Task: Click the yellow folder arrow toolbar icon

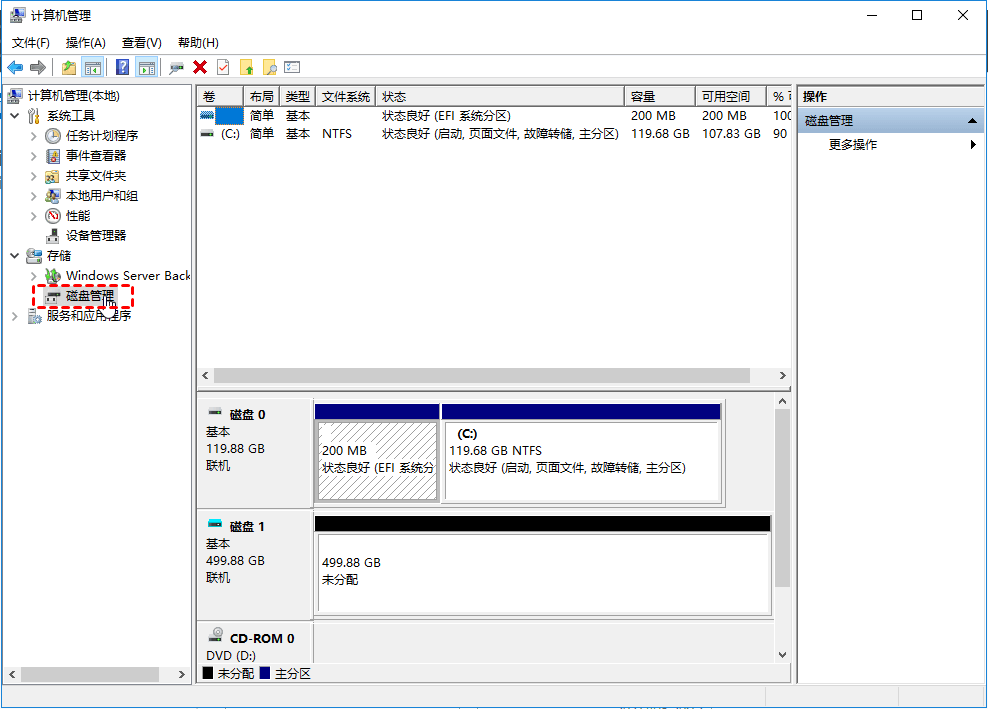Action: (246, 67)
